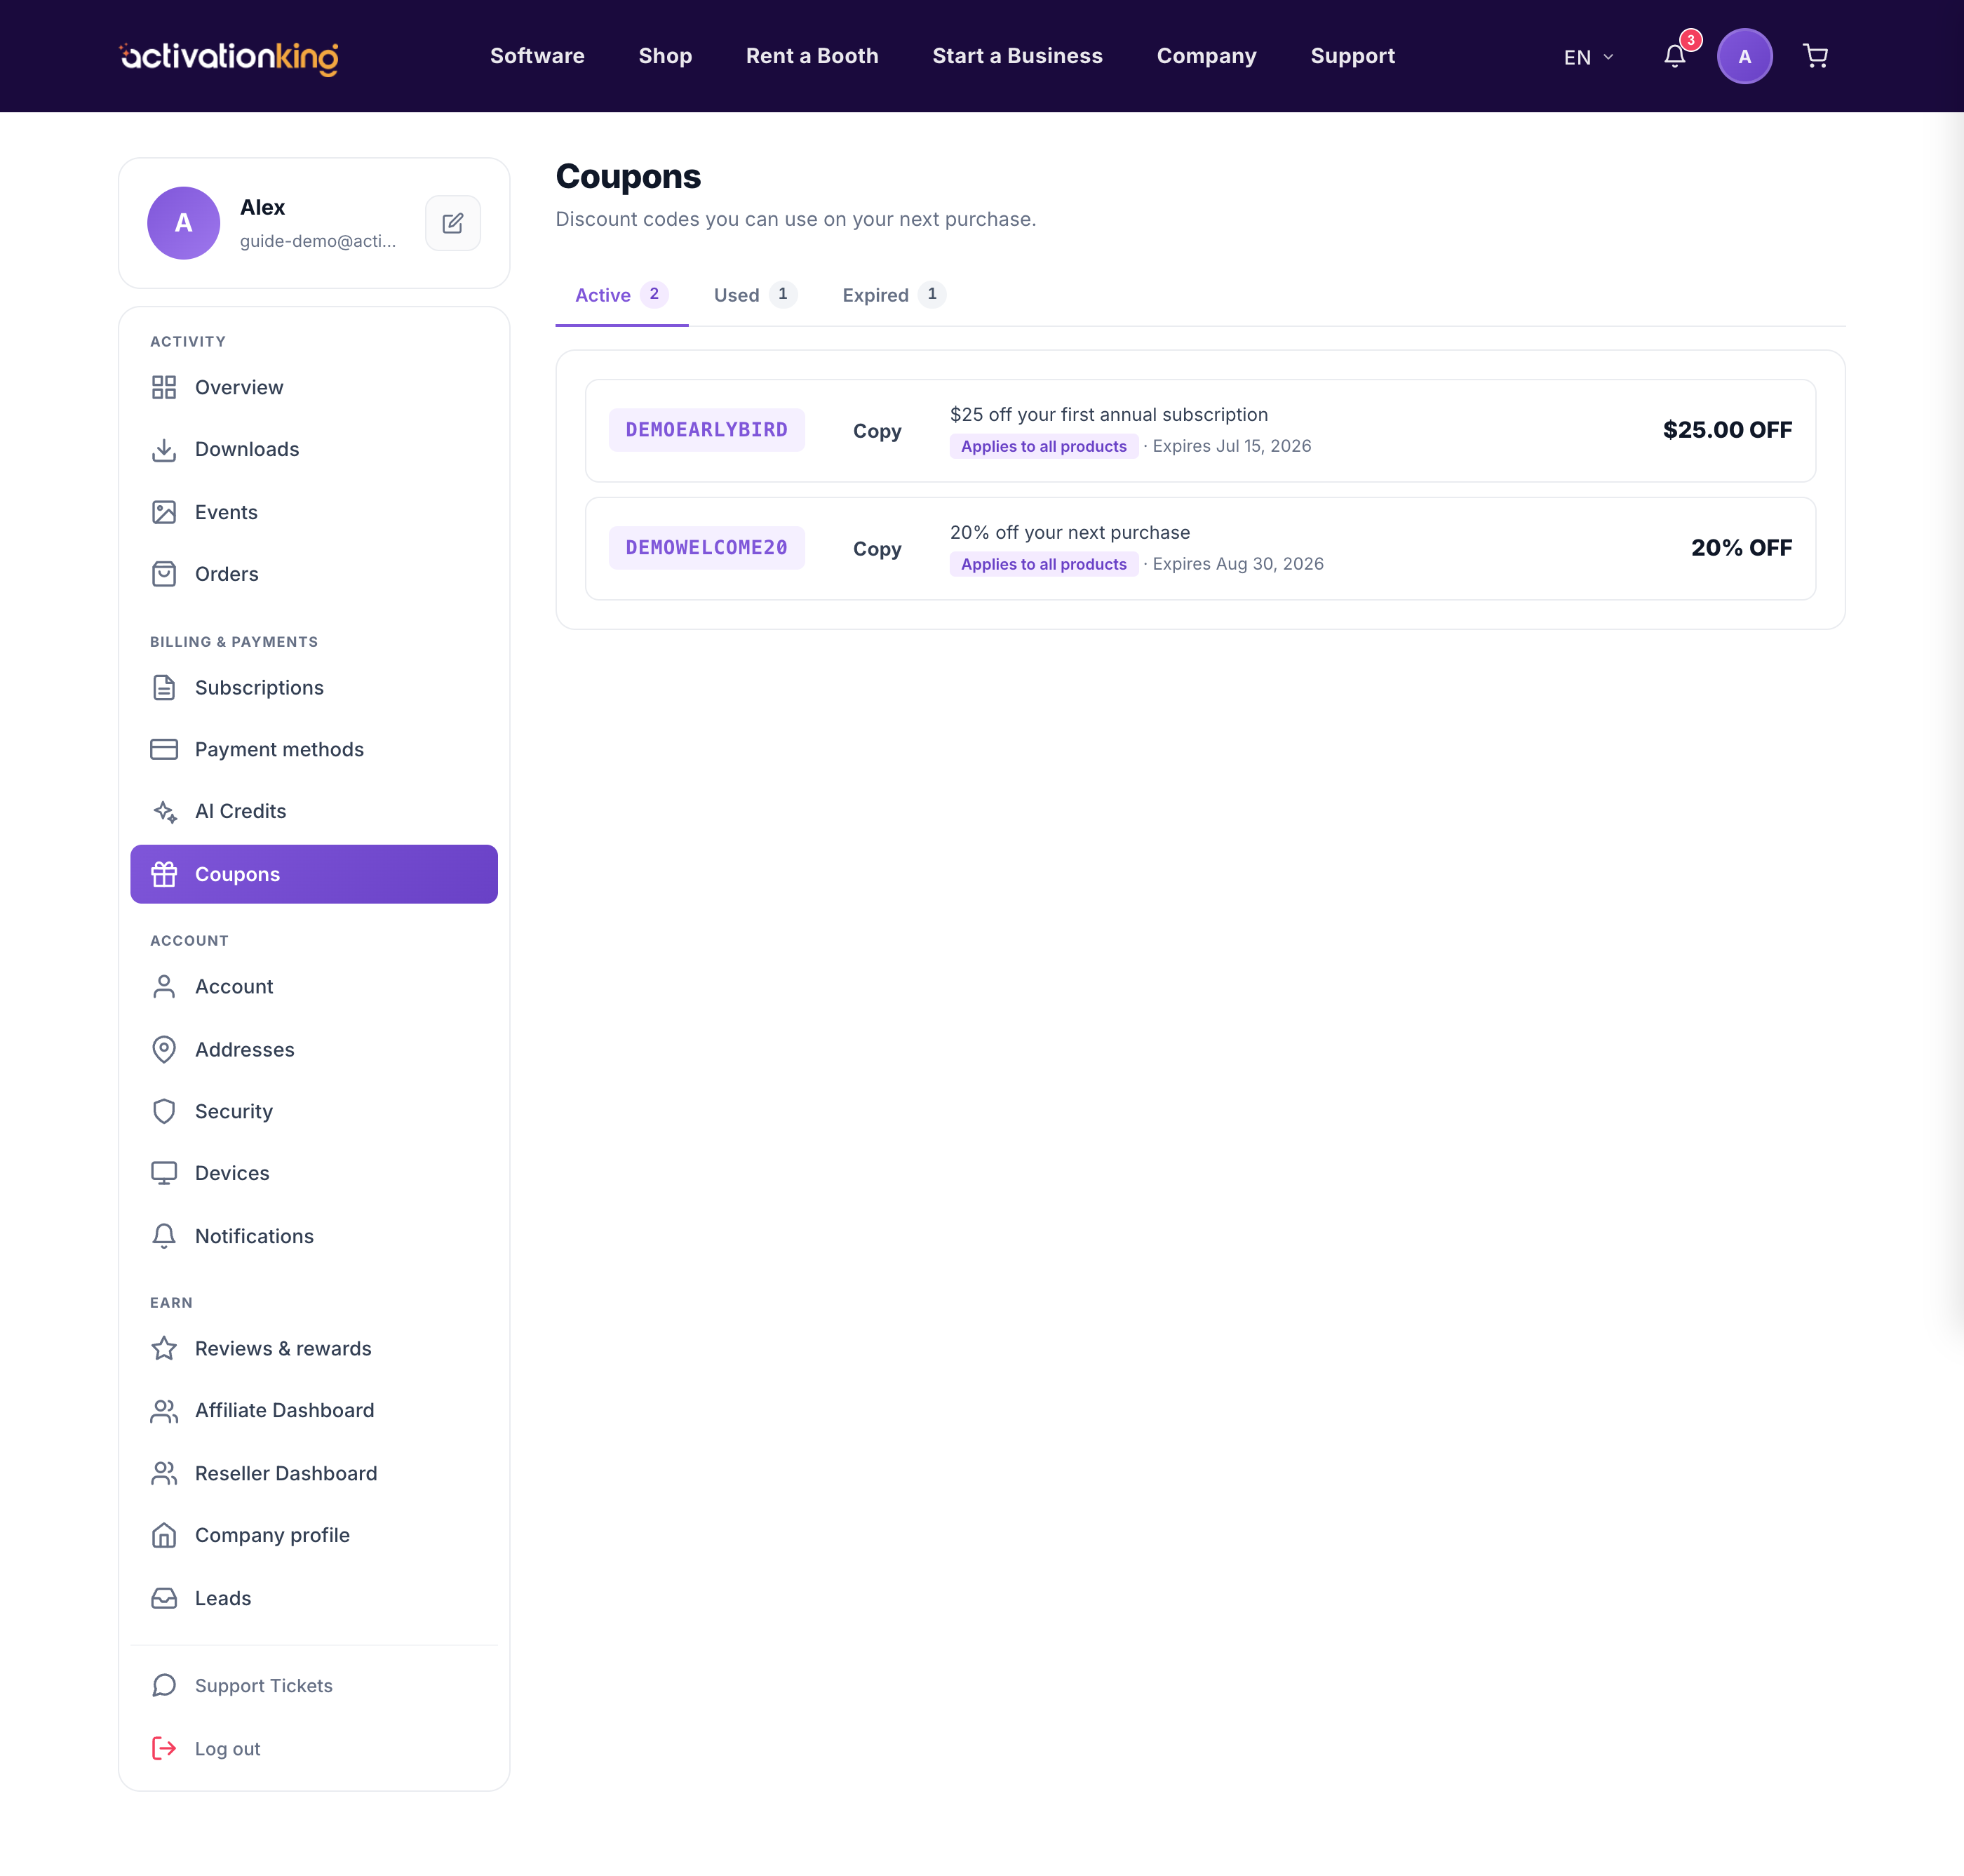Image resolution: width=1964 pixels, height=1876 pixels.
Task: Click the Downloads arrow icon
Action: [164, 449]
